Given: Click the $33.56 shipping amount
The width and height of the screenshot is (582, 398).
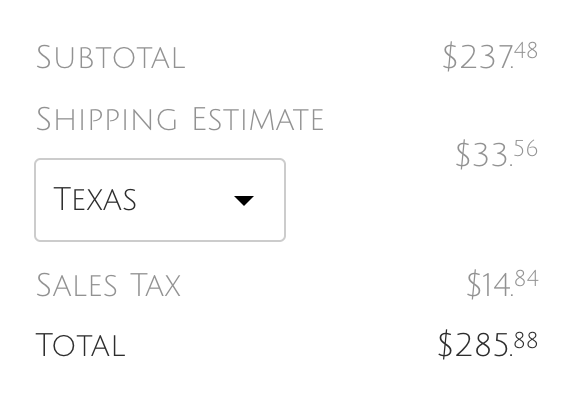Looking at the screenshot, I should (x=497, y=154).
